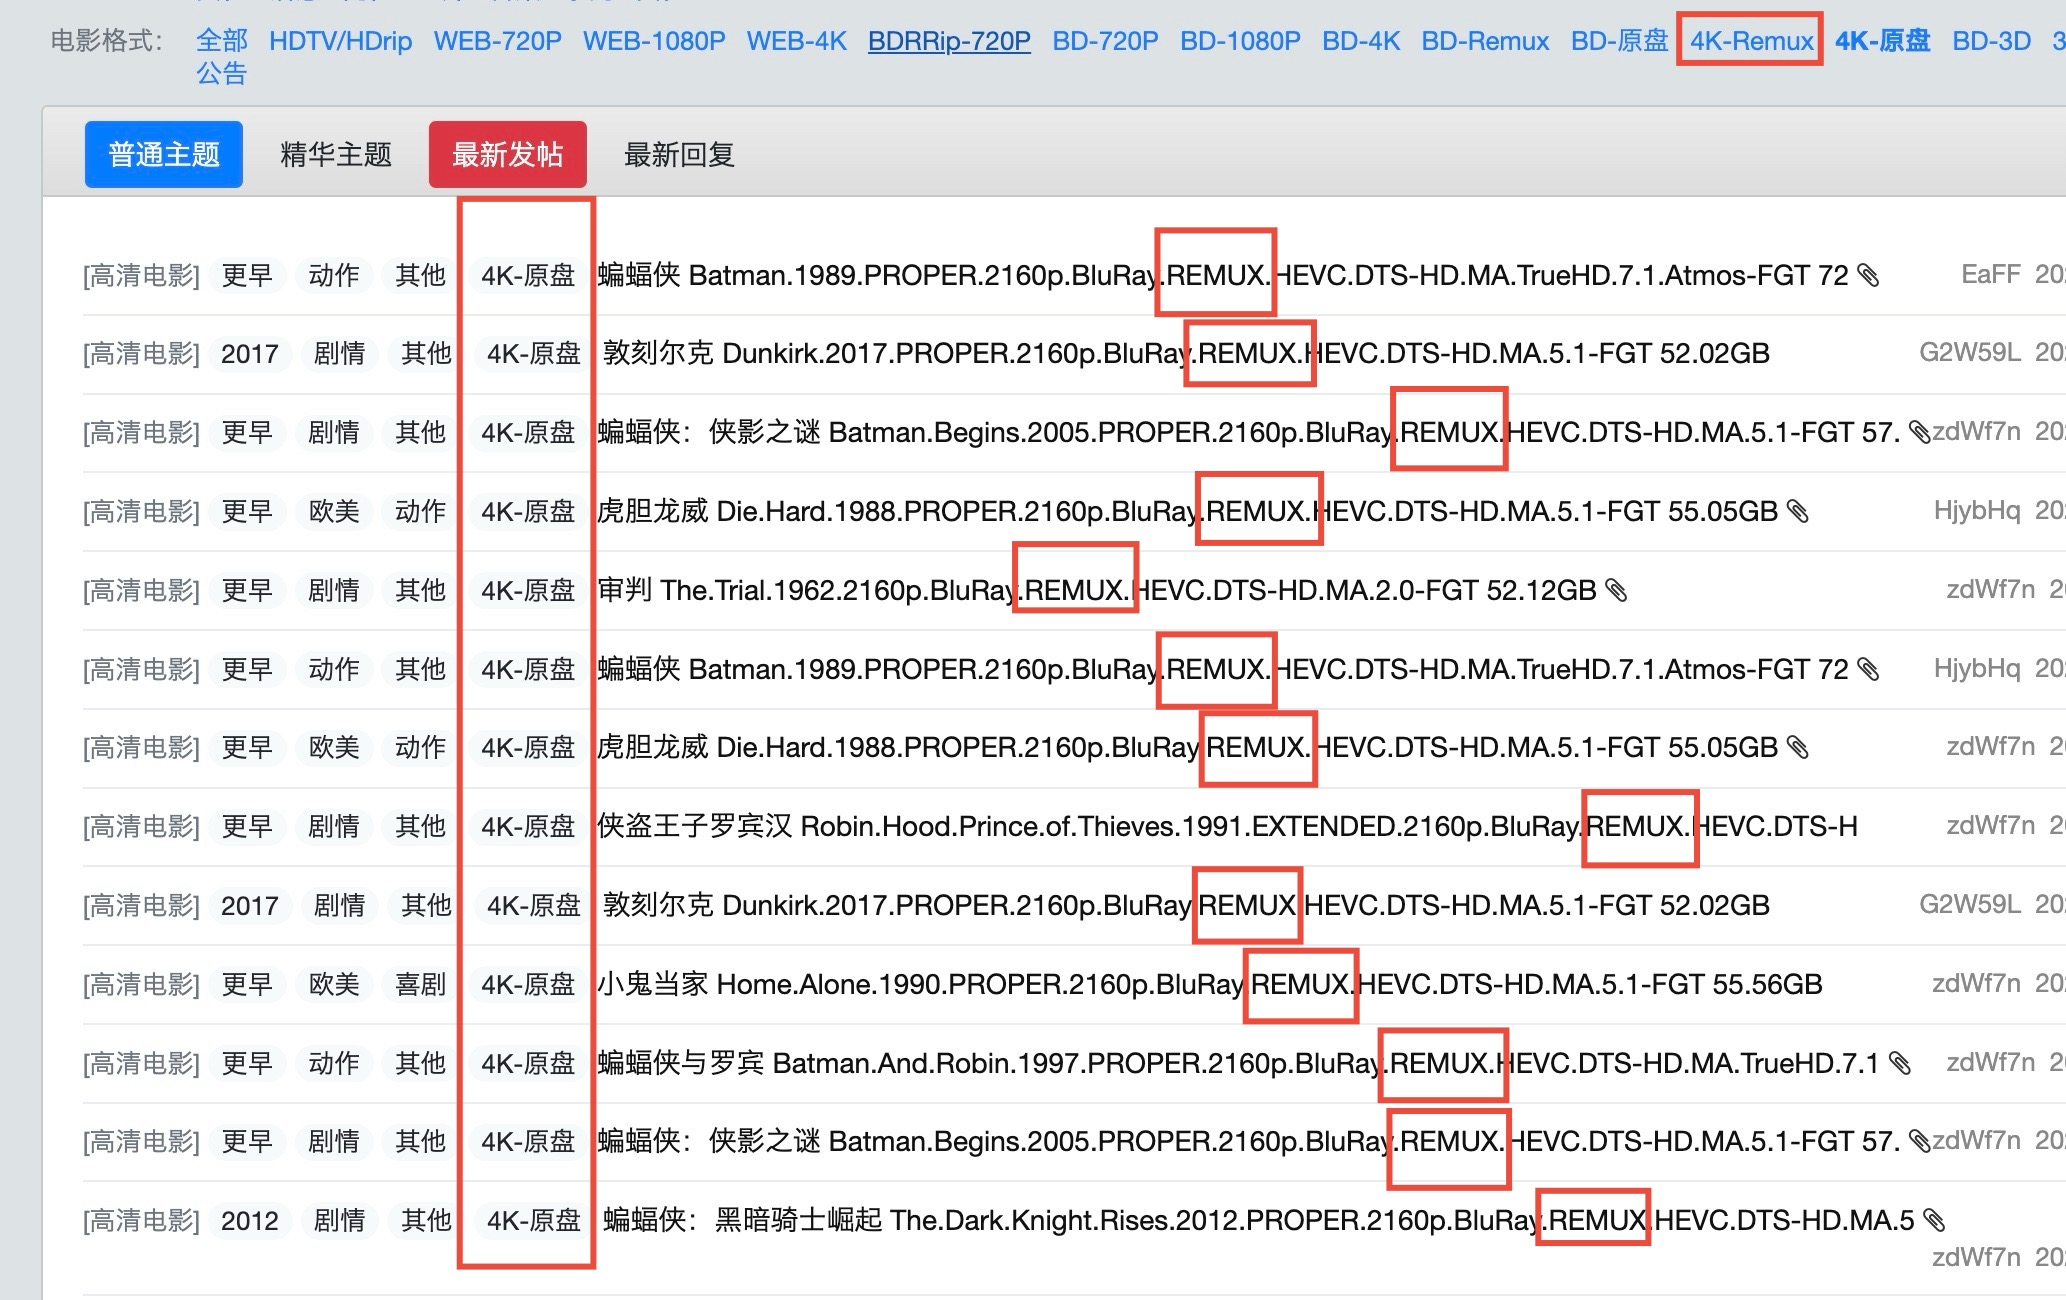Click paperclip on Batman 1989 post by EaFF
Screen dimensions: 2066x1300
tap(1868, 275)
